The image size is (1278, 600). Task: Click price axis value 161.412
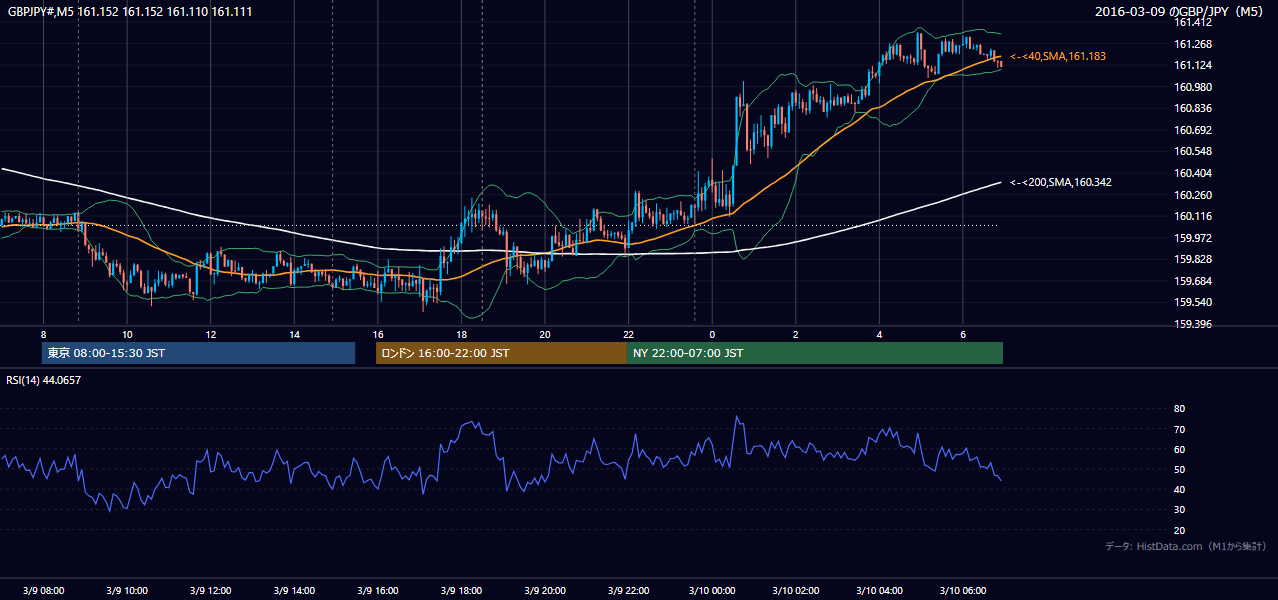1192,22
